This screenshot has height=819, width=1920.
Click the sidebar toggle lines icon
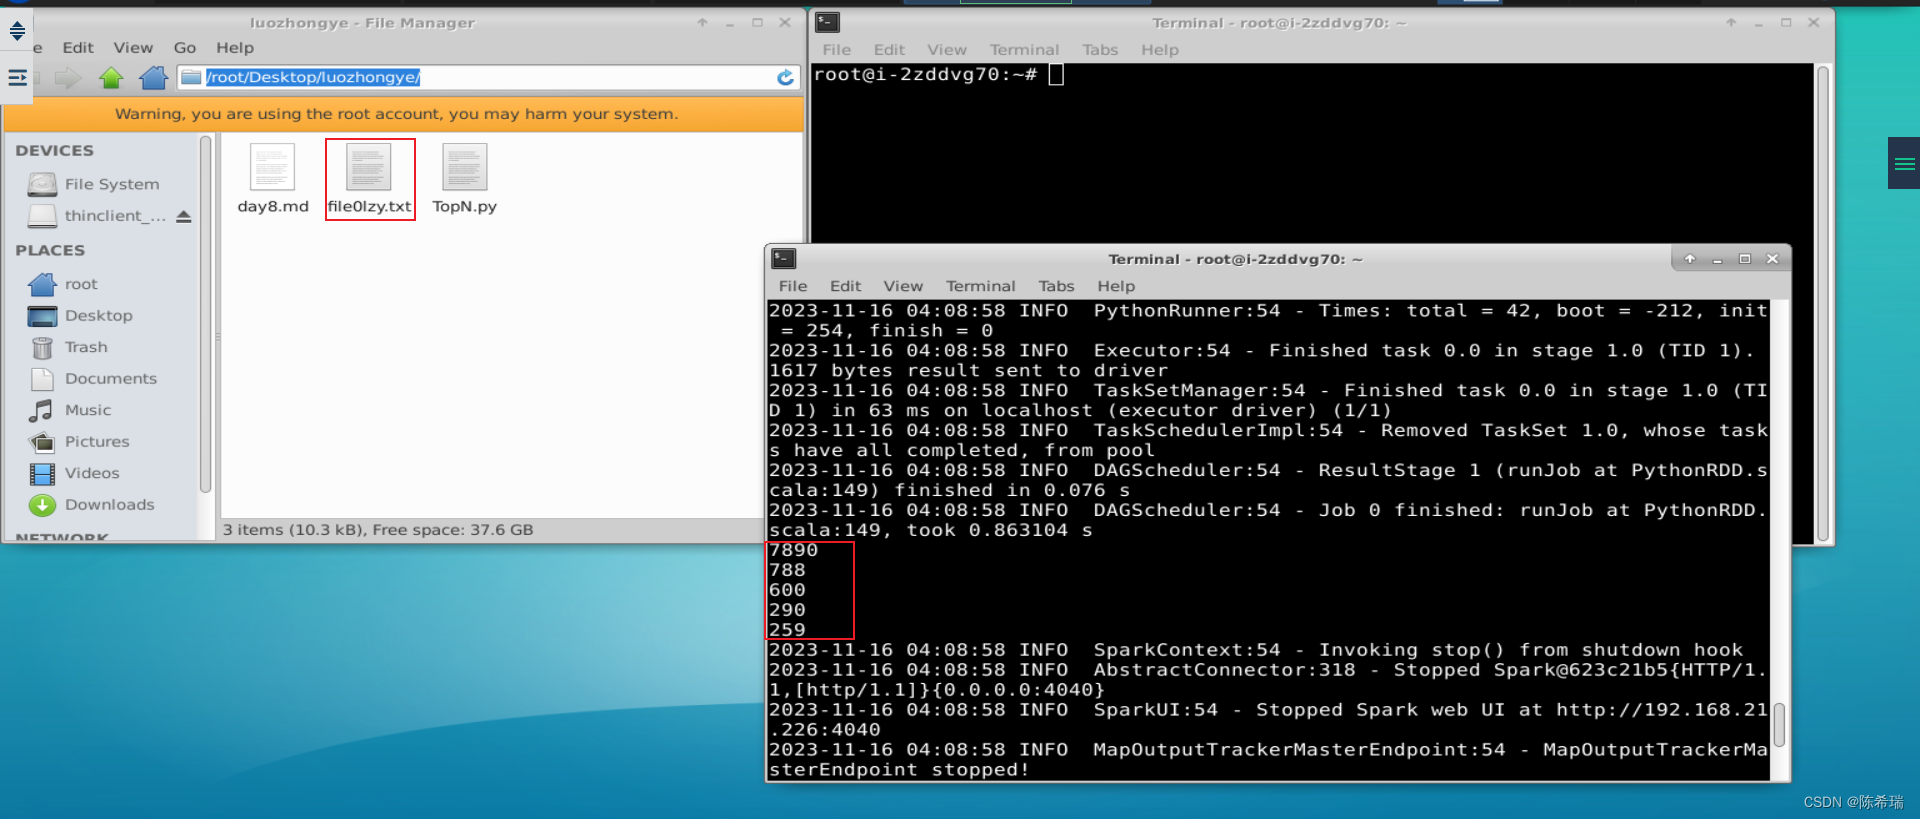[17, 77]
